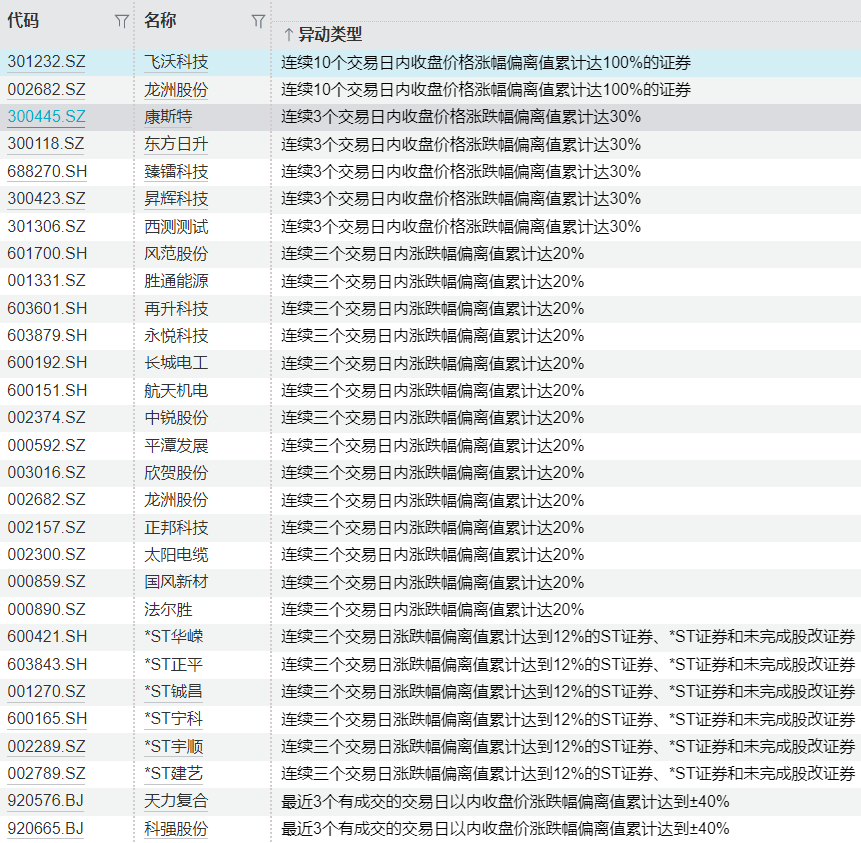Image resolution: width=861 pixels, height=843 pixels.
Task: Click the 异动类型 cell for 康斯特
Action: pos(461,116)
